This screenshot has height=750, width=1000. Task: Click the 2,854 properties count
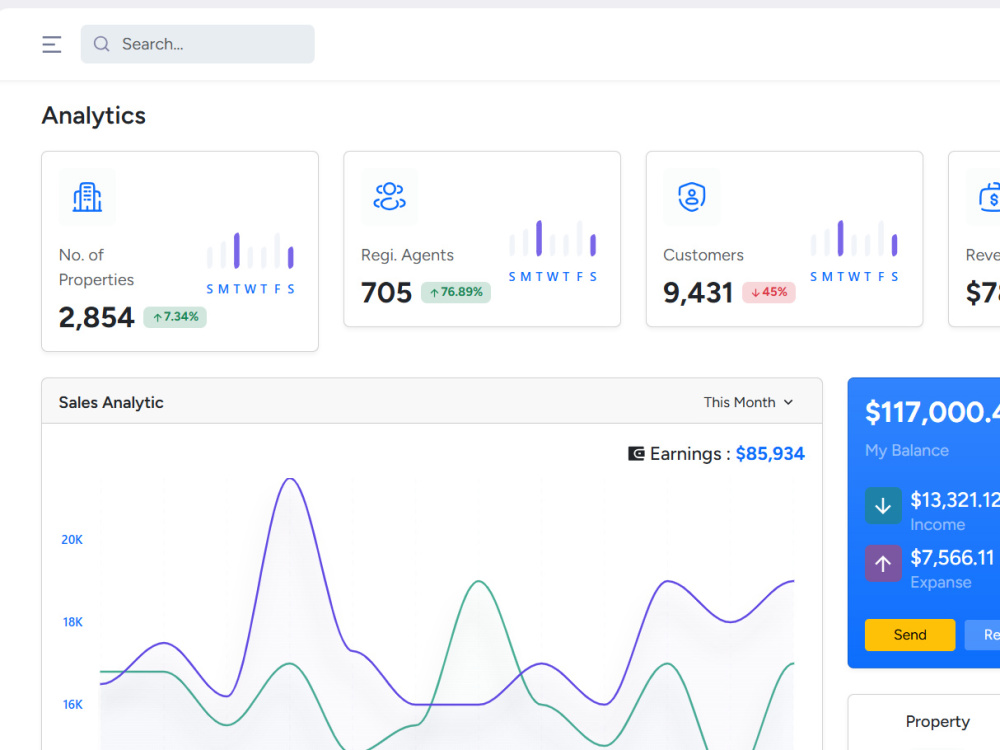click(x=96, y=318)
